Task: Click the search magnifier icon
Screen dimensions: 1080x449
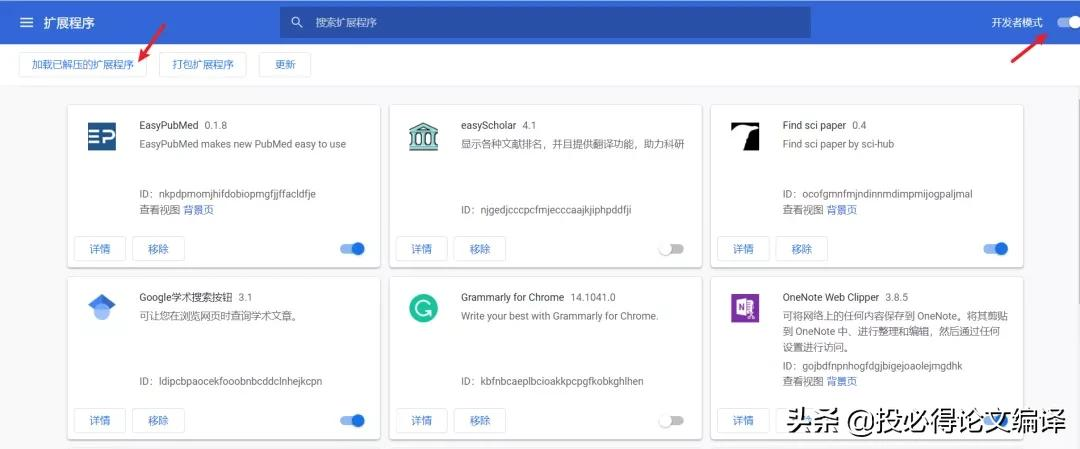Action: coord(297,22)
